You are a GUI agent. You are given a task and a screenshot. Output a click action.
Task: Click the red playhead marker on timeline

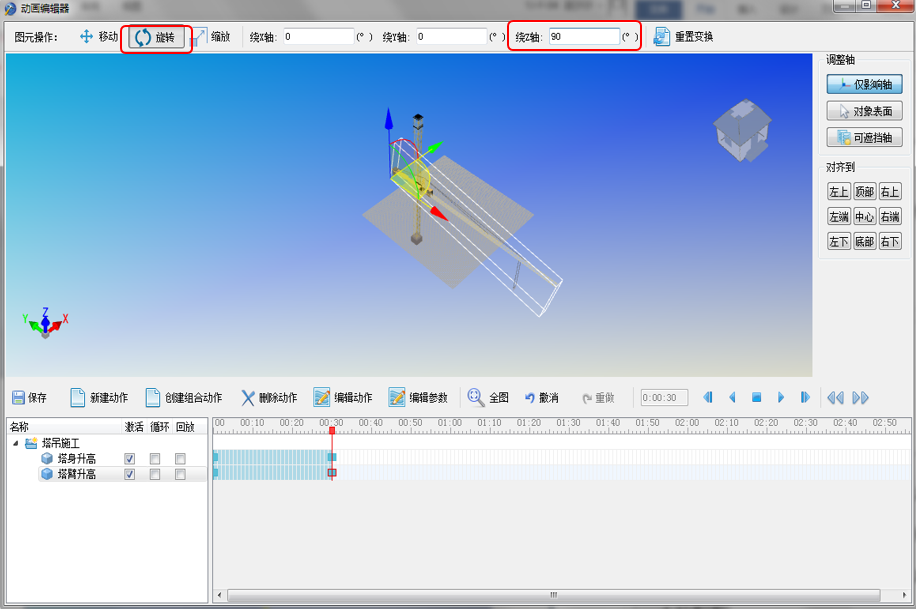tap(332, 430)
